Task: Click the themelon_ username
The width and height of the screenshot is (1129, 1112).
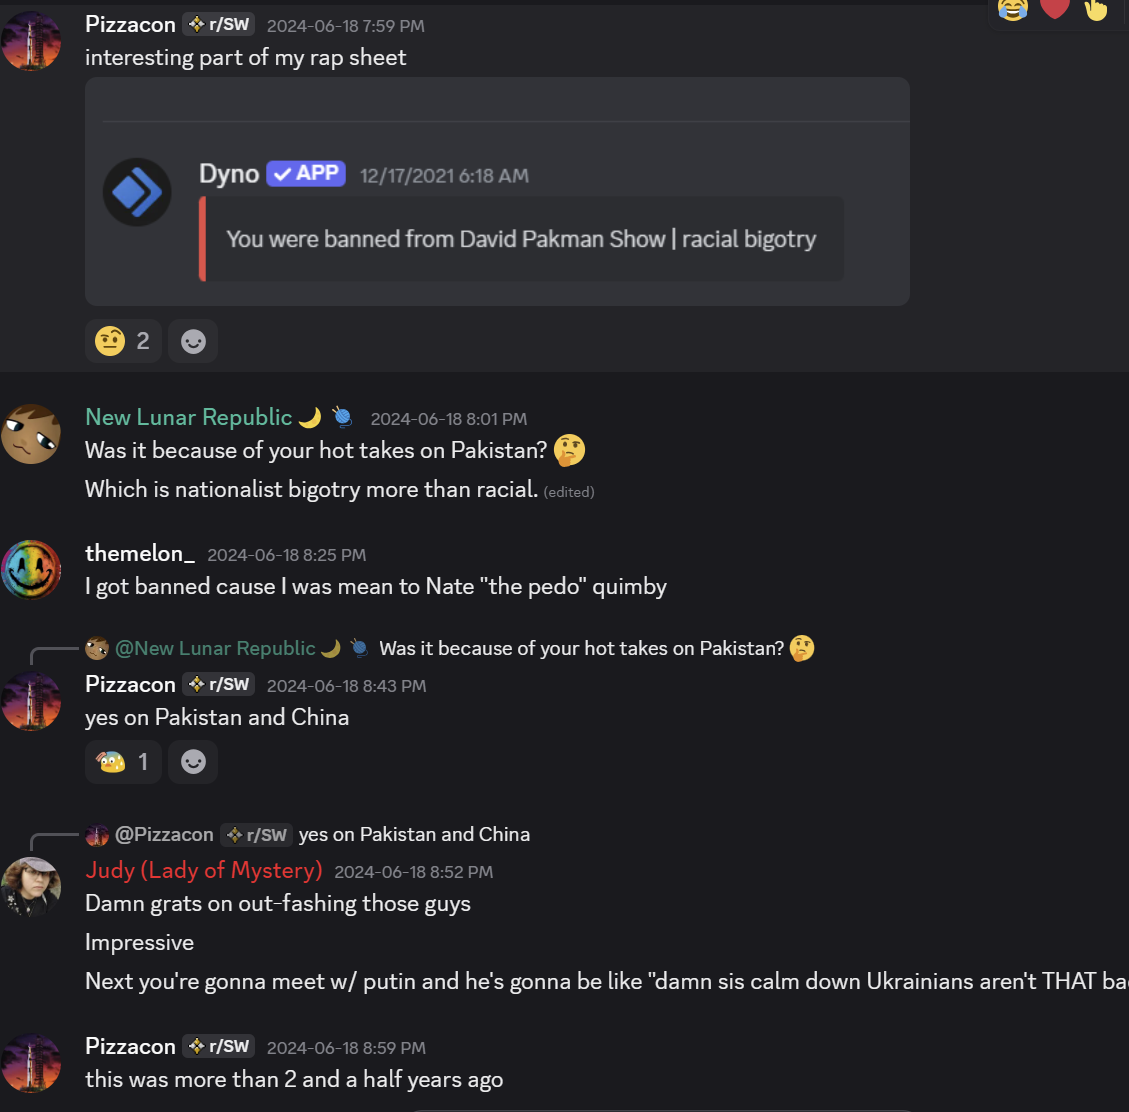Action: 139,553
